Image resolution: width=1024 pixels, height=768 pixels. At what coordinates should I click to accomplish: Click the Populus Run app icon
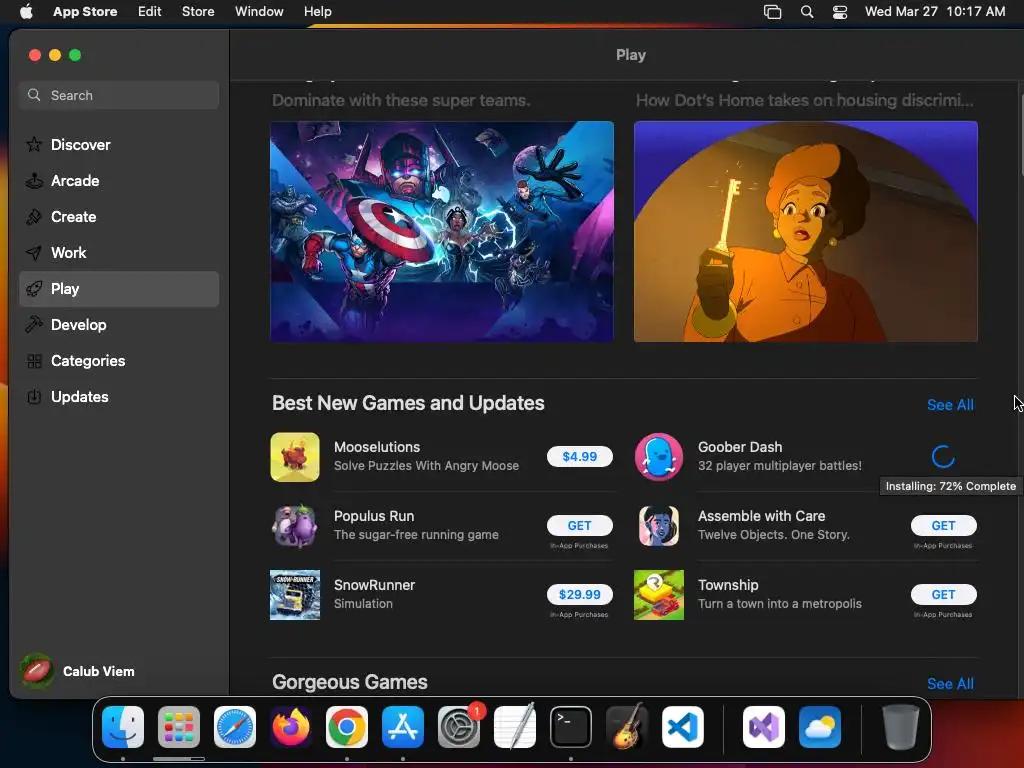[295, 526]
